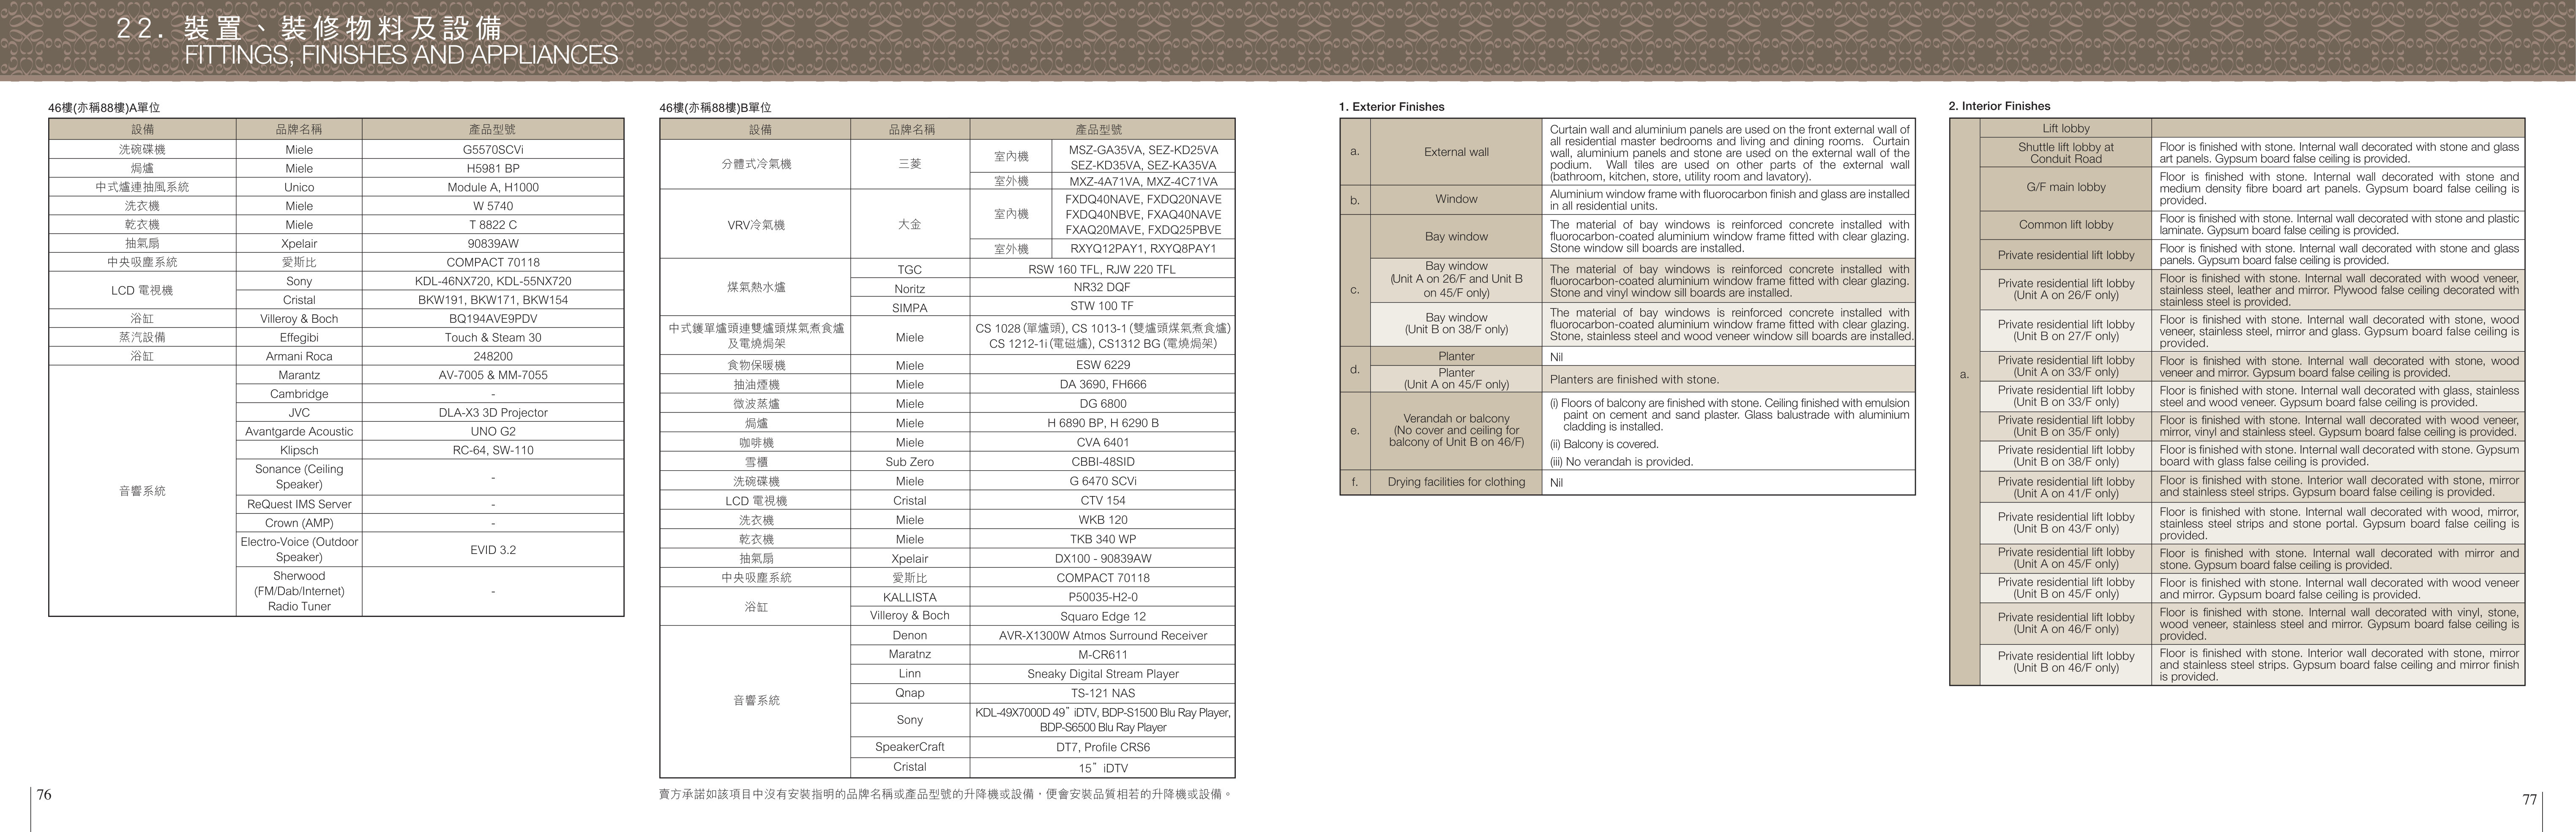Click the 'Cambridge' brand cell
The image size is (2576, 832).
[x=299, y=394]
